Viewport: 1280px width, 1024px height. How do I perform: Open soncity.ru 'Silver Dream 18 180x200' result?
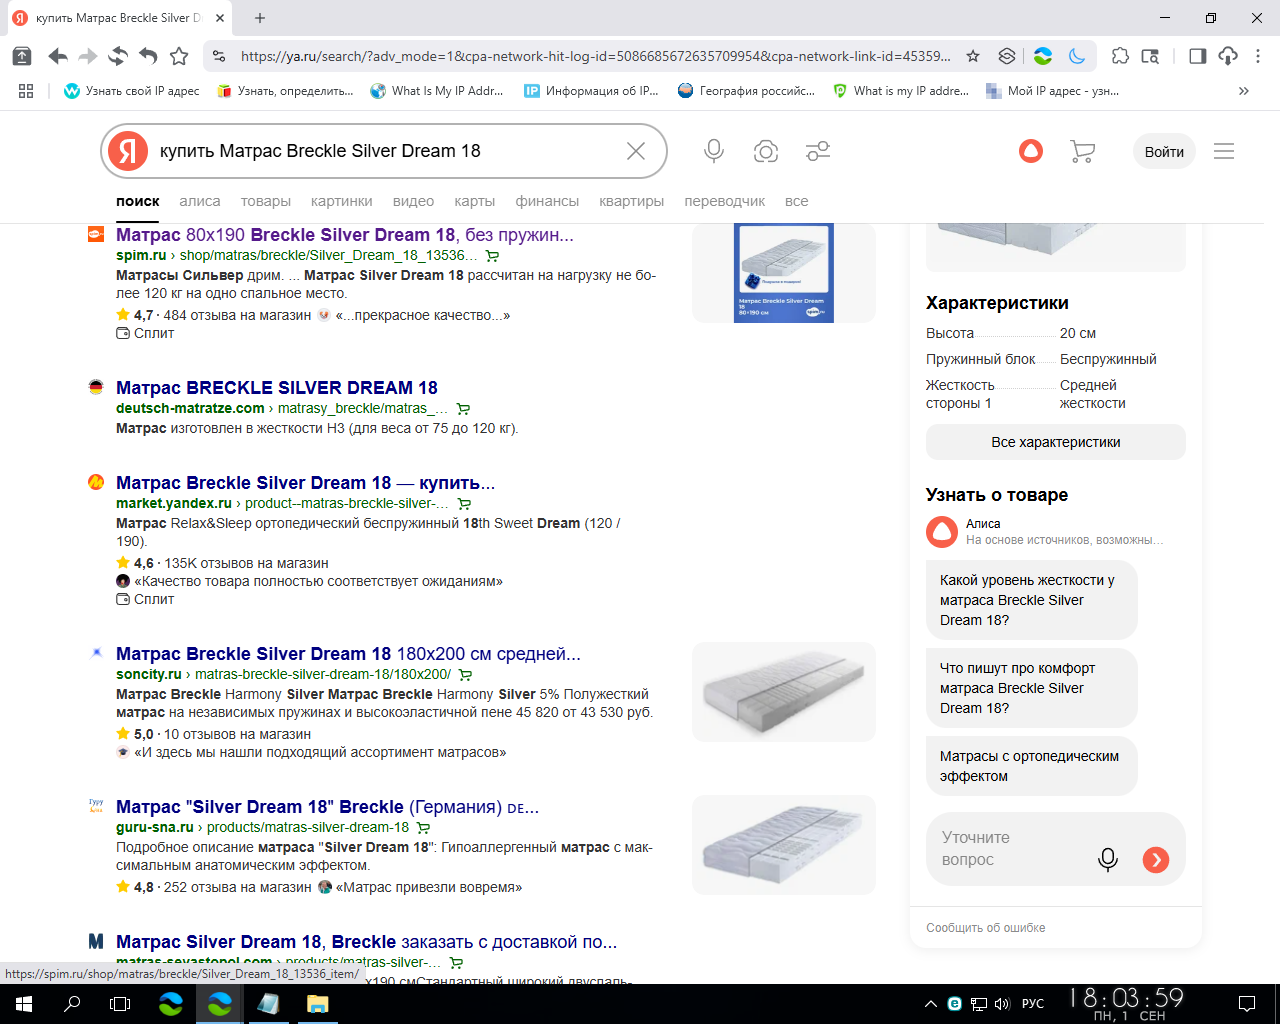pos(348,654)
